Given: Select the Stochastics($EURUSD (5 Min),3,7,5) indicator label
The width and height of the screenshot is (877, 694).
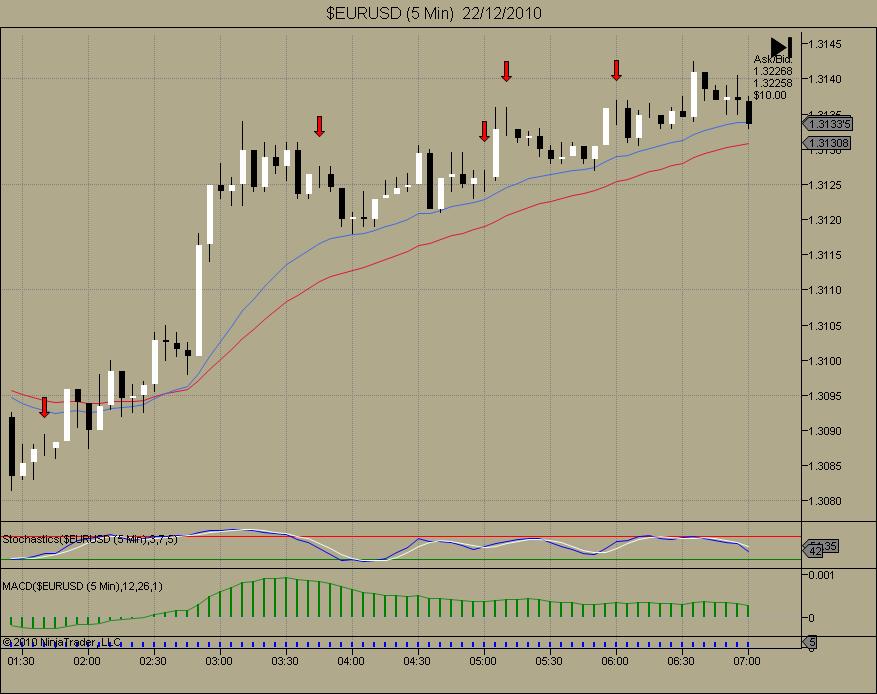Looking at the screenshot, I should tap(90, 540).
